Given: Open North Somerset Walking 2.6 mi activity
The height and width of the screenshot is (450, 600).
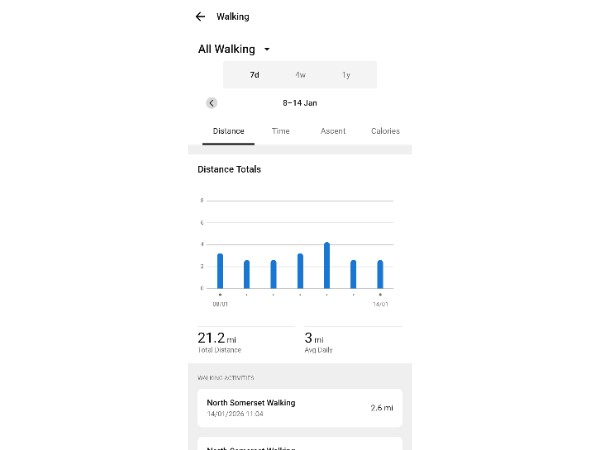Looking at the screenshot, I should pyautogui.click(x=300, y=408).
